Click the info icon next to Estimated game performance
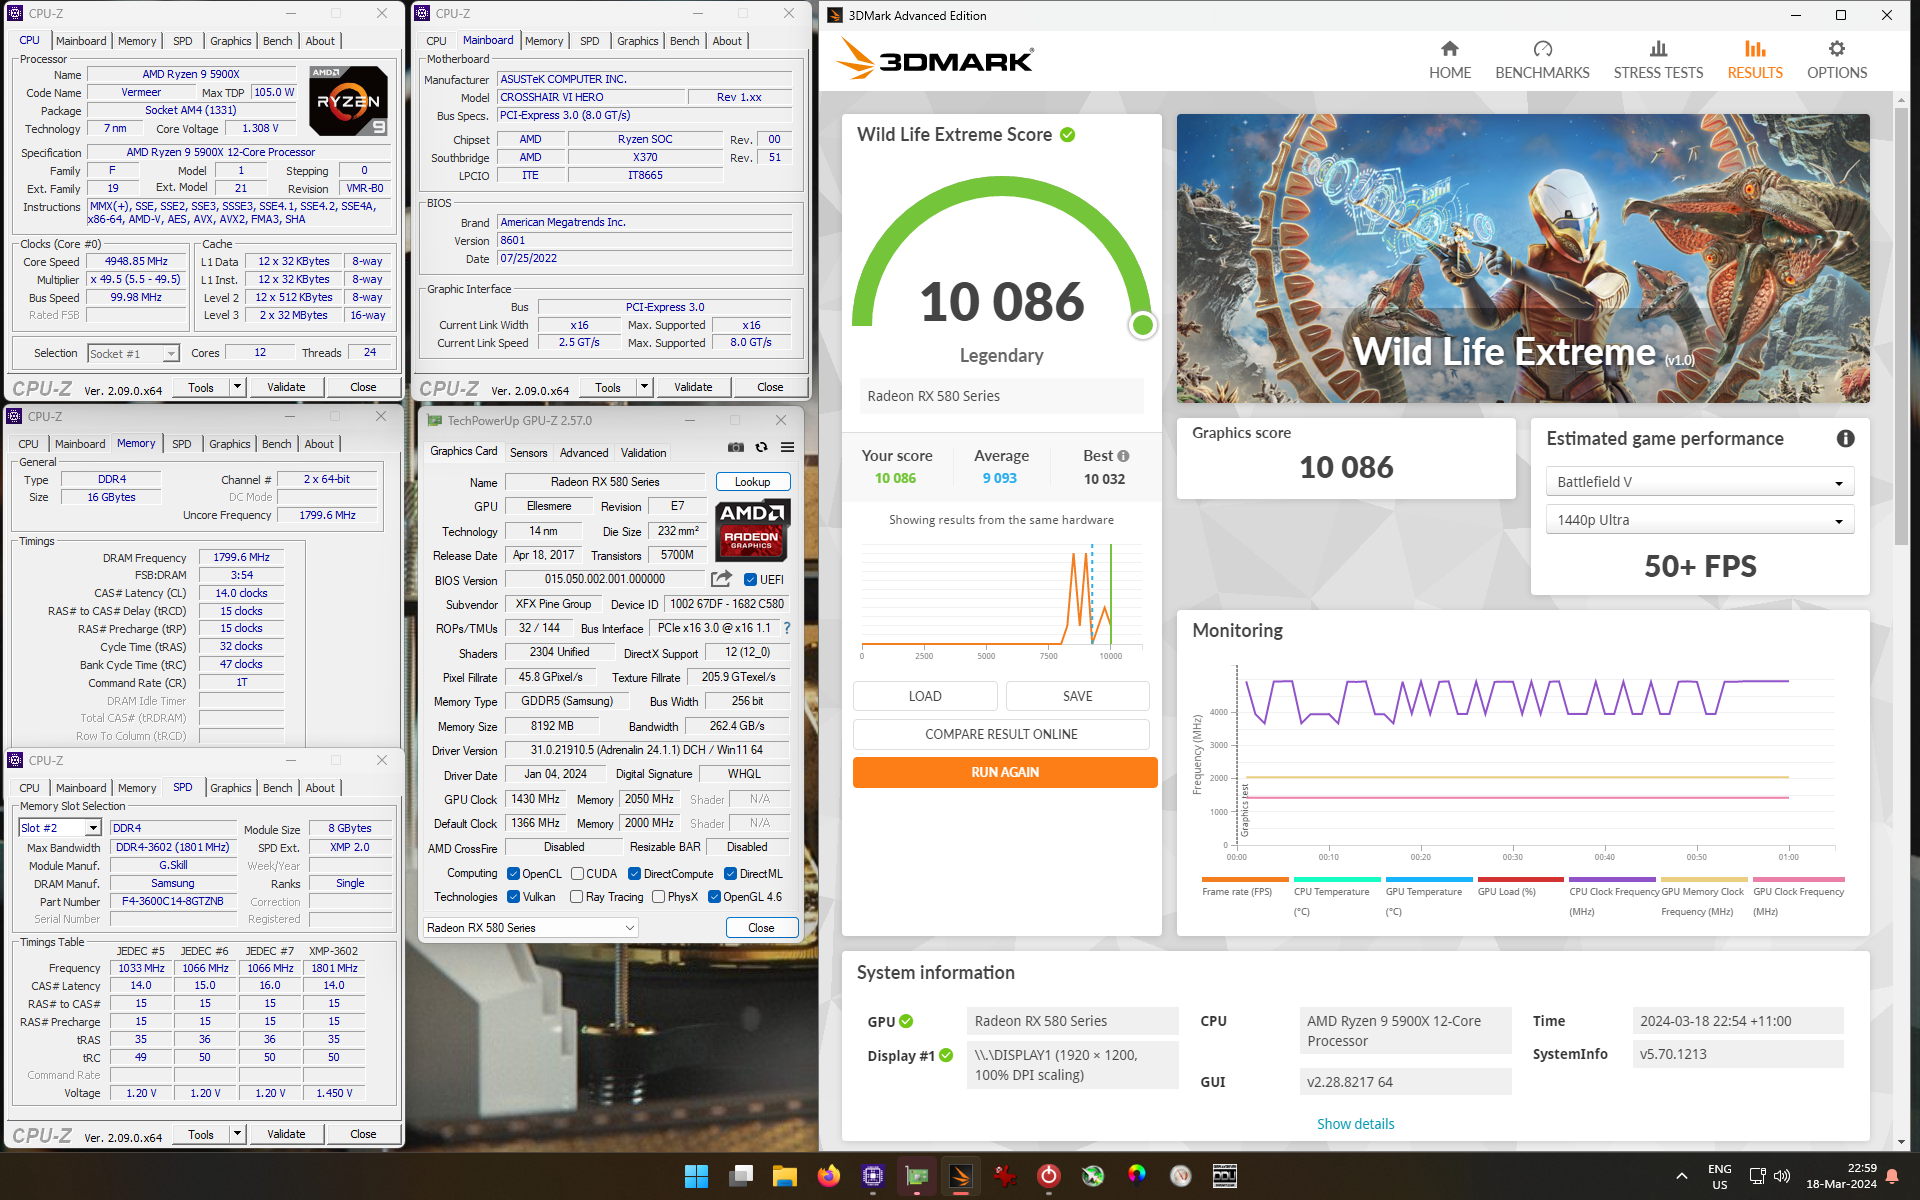1920x1200 pixels. pyautogui.click(x=1846, y=438)
